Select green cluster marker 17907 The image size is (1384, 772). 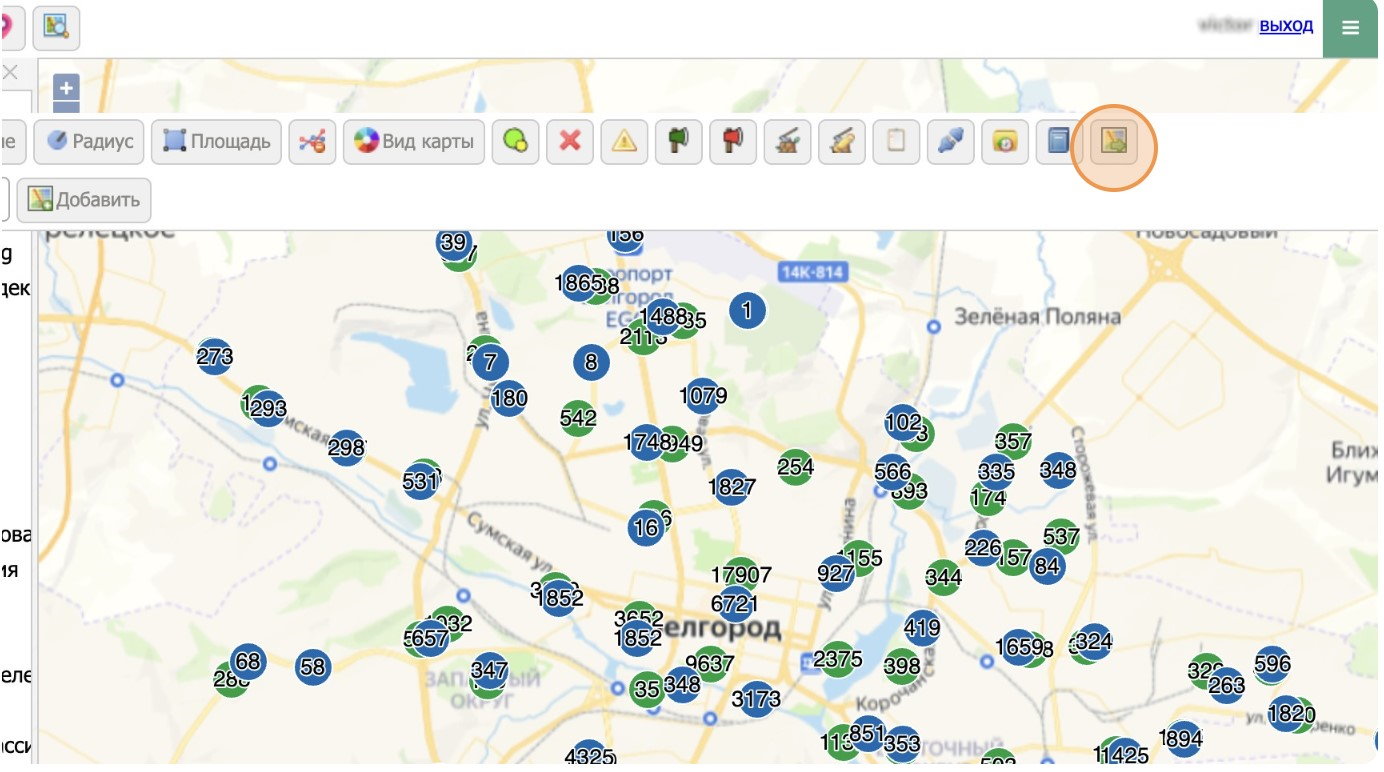pos(741,575)
